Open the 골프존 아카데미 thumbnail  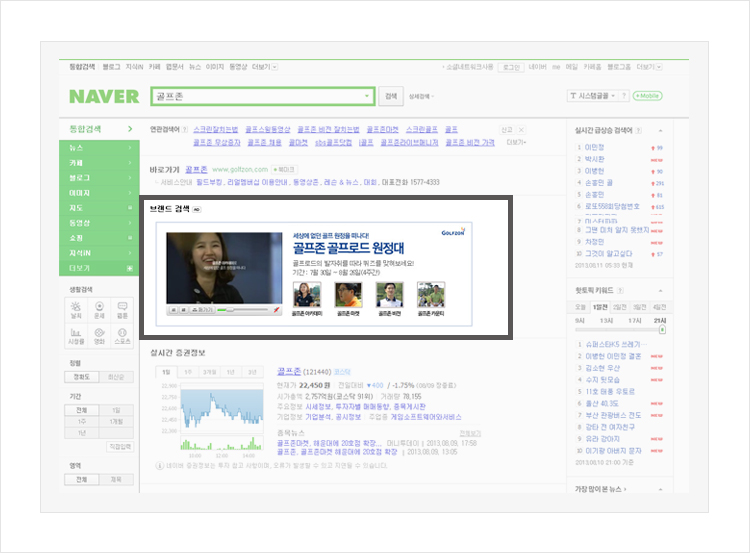click(x=307, y=295)
